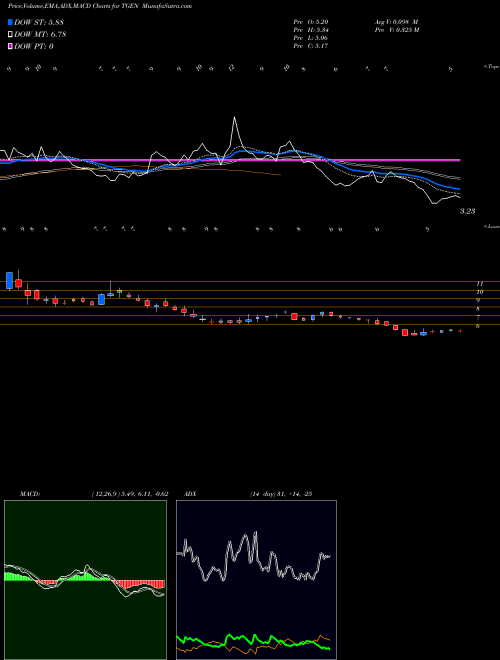Click the price level 9 axis label
This screenshot has height=660, width=500.
pos(478,301)
